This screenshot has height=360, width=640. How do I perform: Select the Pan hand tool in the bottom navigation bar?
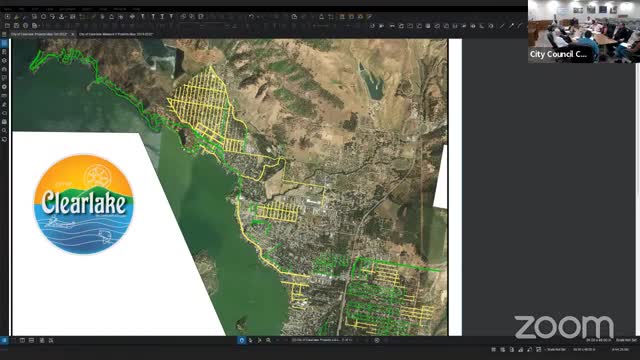coord(242,340)
